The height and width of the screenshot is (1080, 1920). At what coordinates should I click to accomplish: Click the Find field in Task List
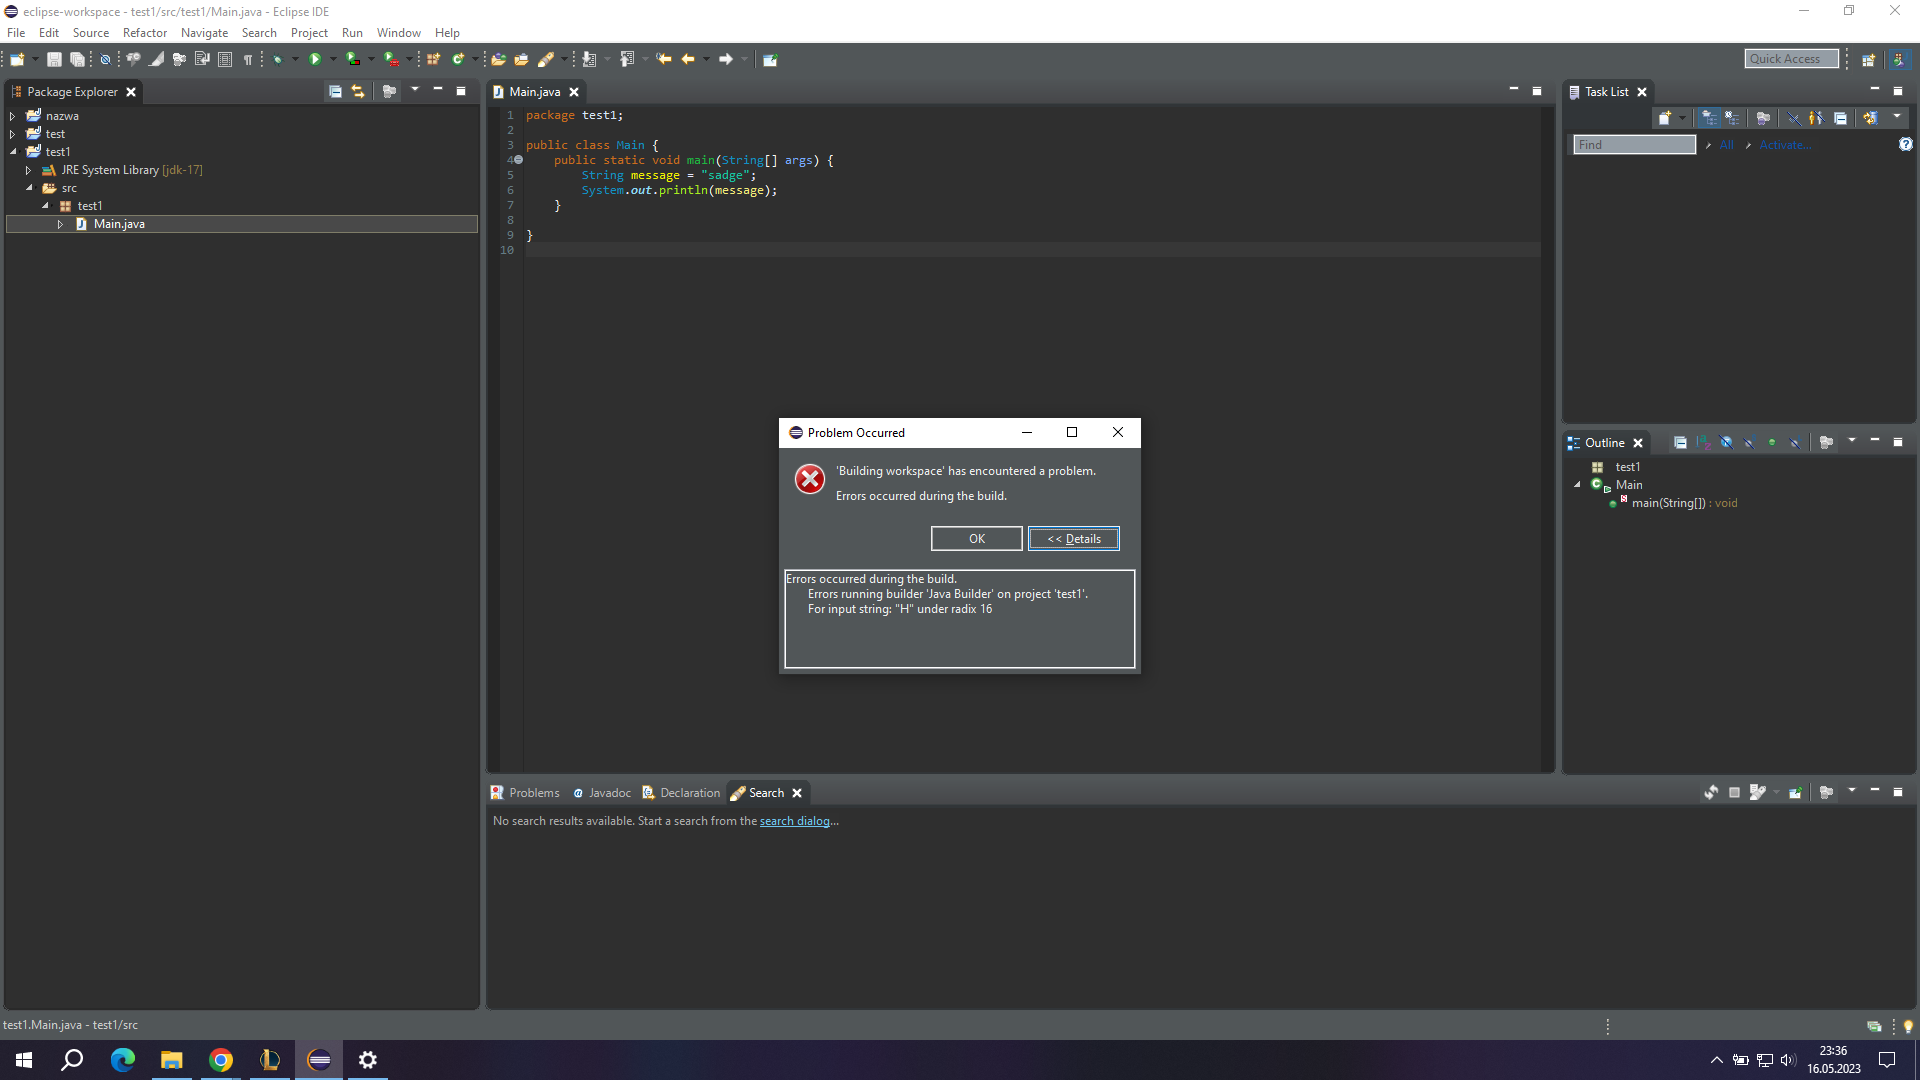1634,145
